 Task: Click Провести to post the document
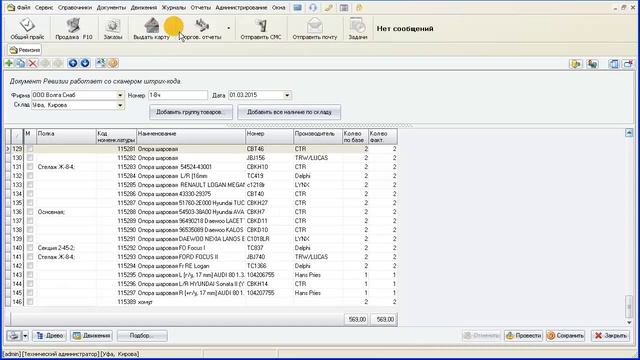523,336
